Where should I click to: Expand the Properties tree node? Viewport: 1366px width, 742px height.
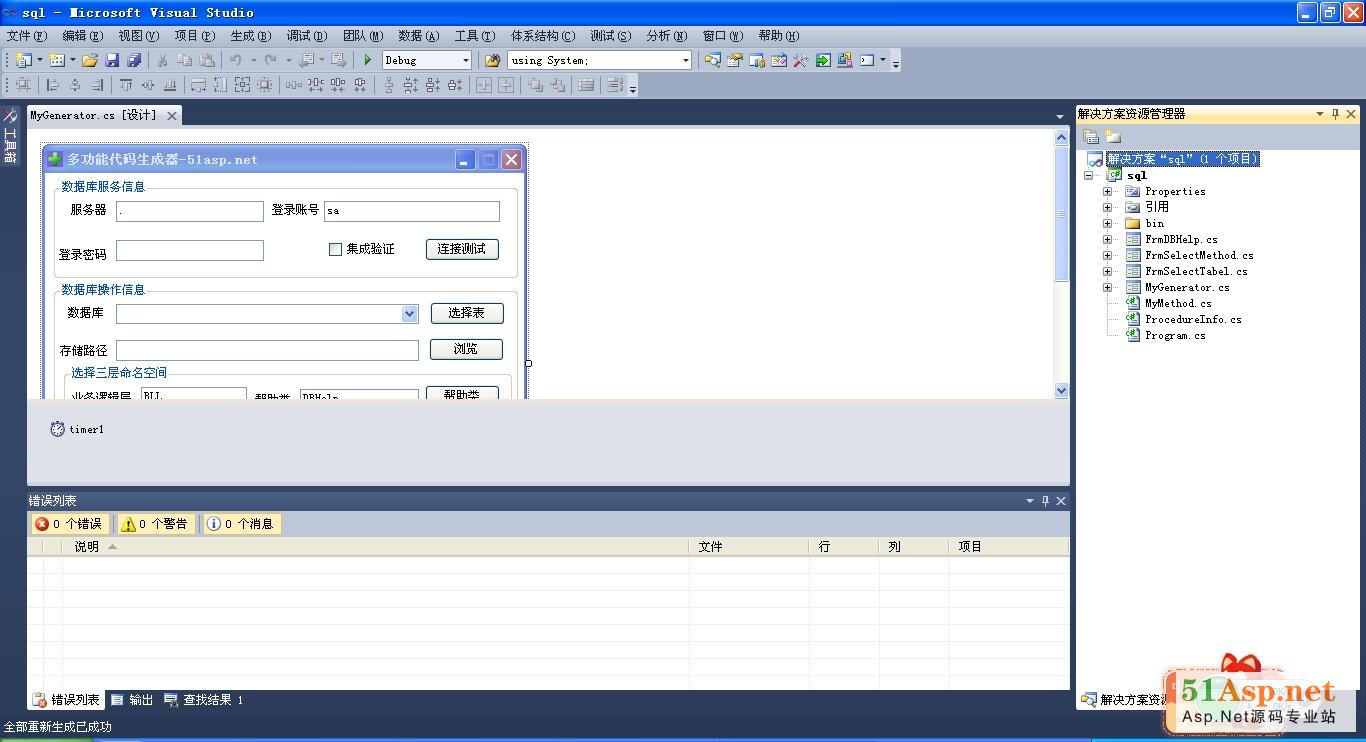(1107, 191)
